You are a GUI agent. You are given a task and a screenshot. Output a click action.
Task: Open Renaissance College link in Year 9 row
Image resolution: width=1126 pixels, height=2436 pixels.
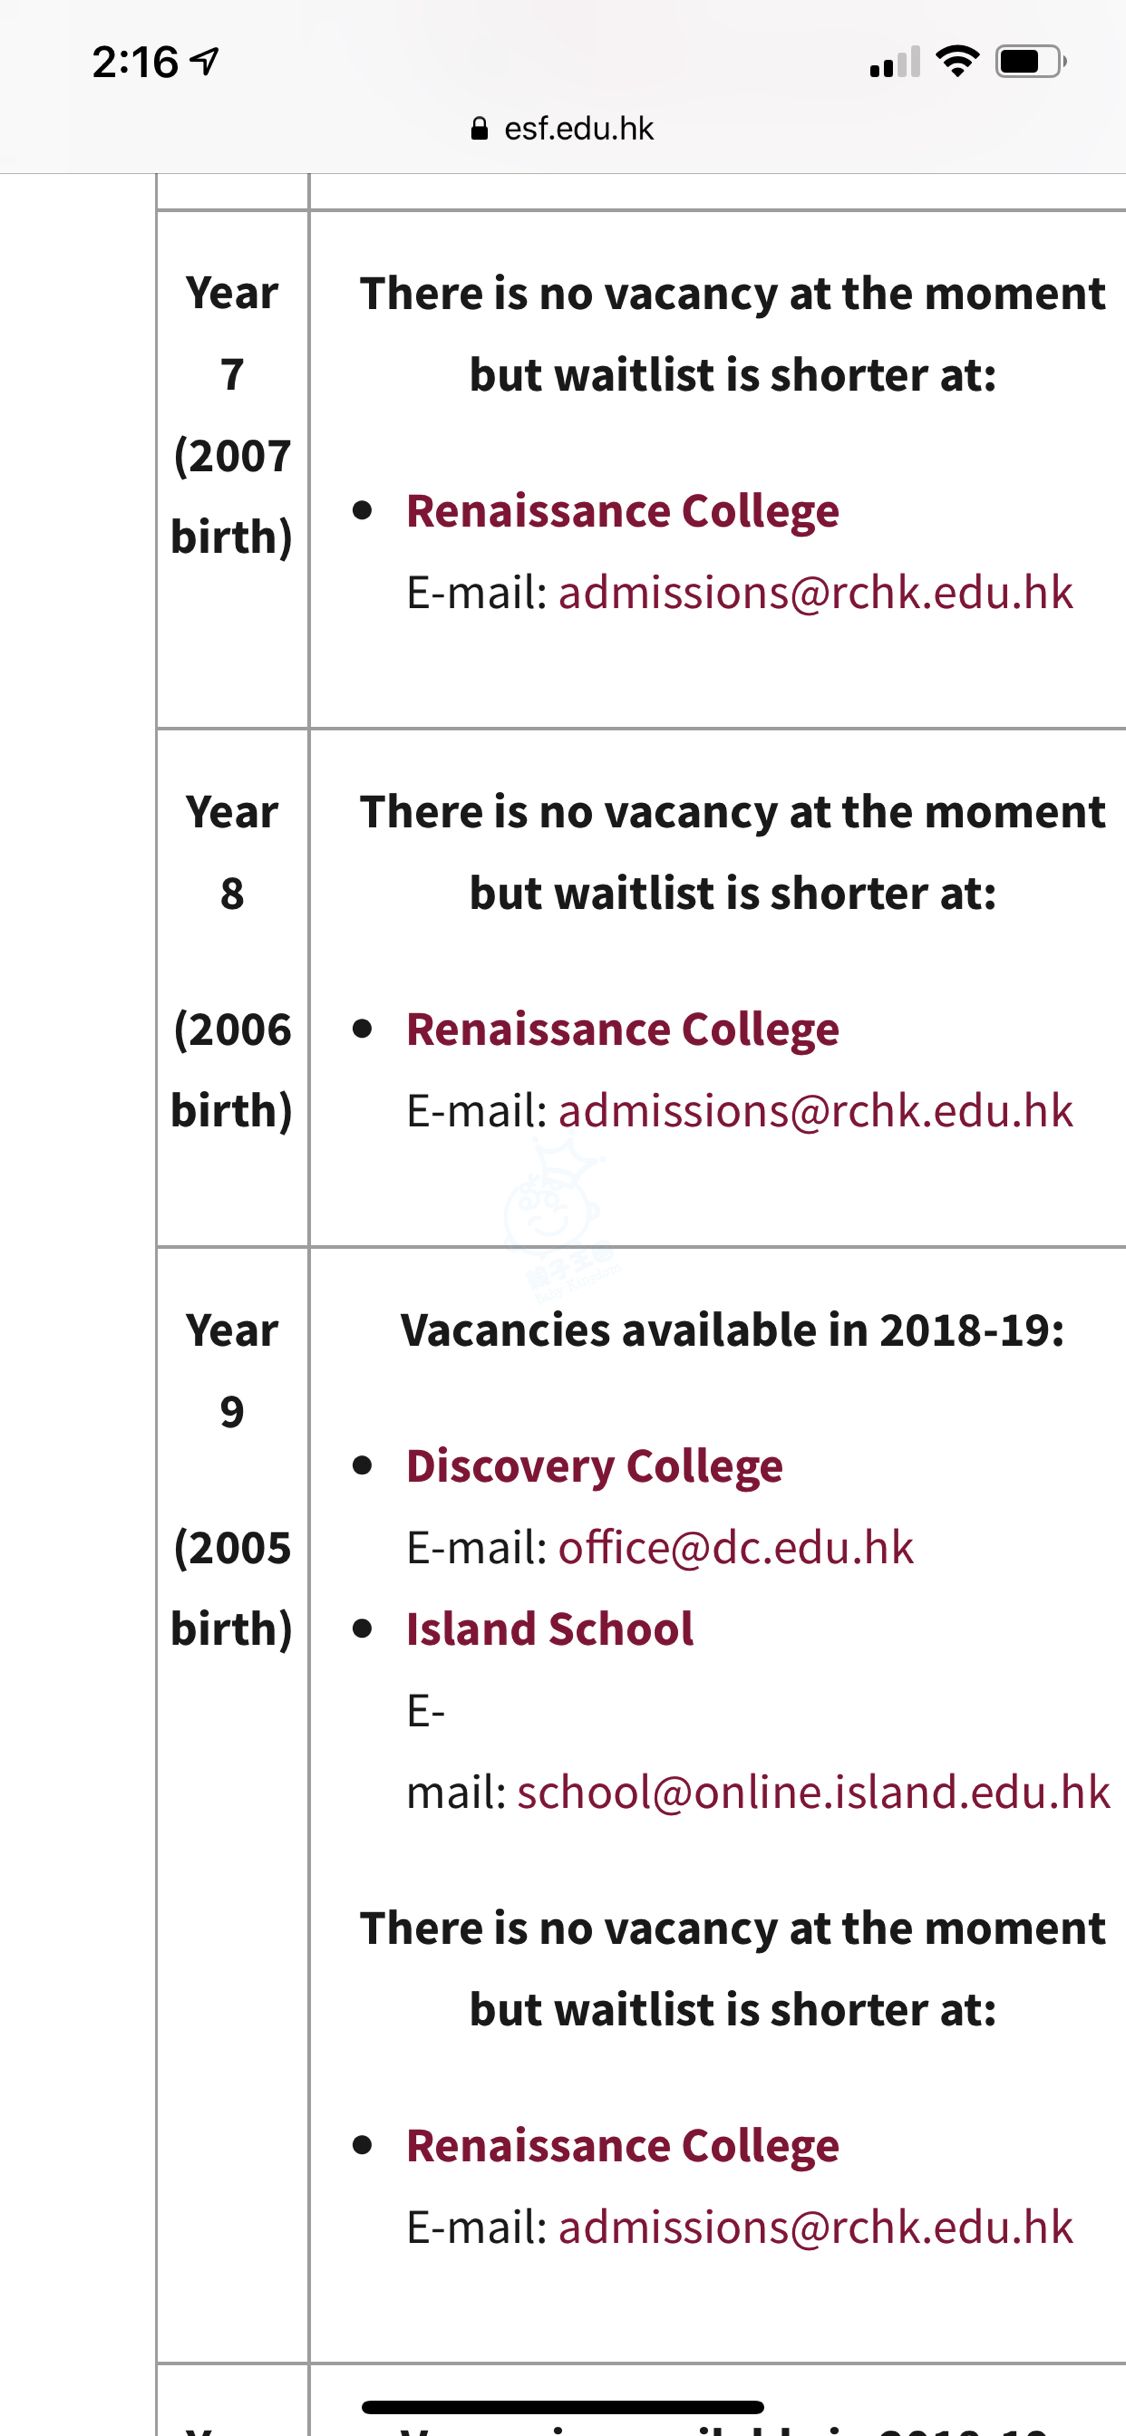[622, 2146]
